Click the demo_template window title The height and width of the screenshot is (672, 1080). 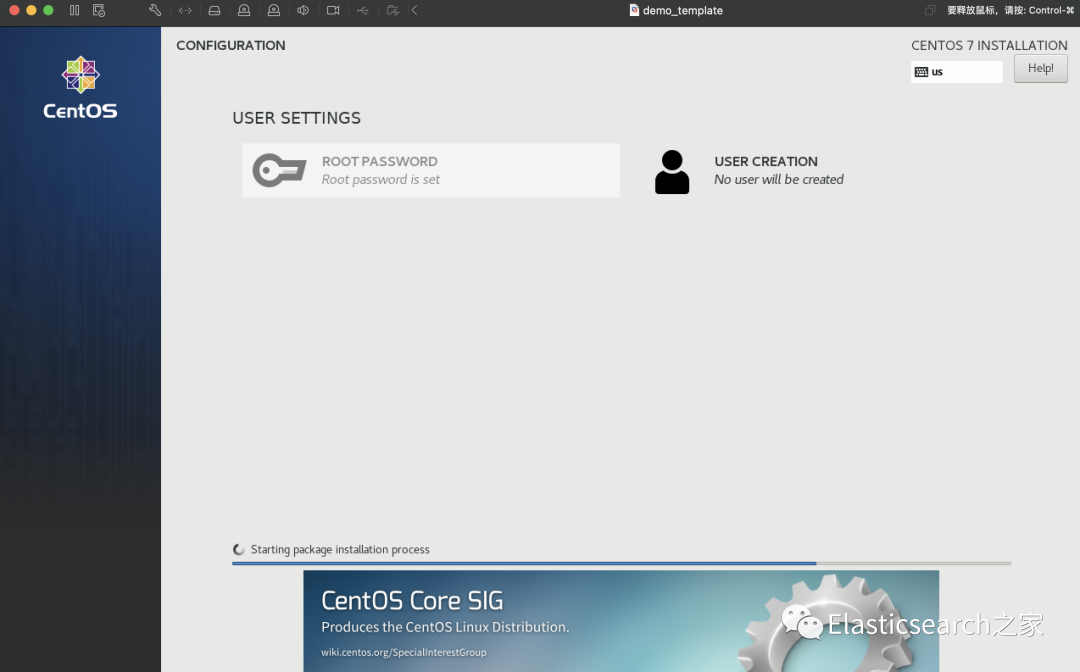coord(683,10)
